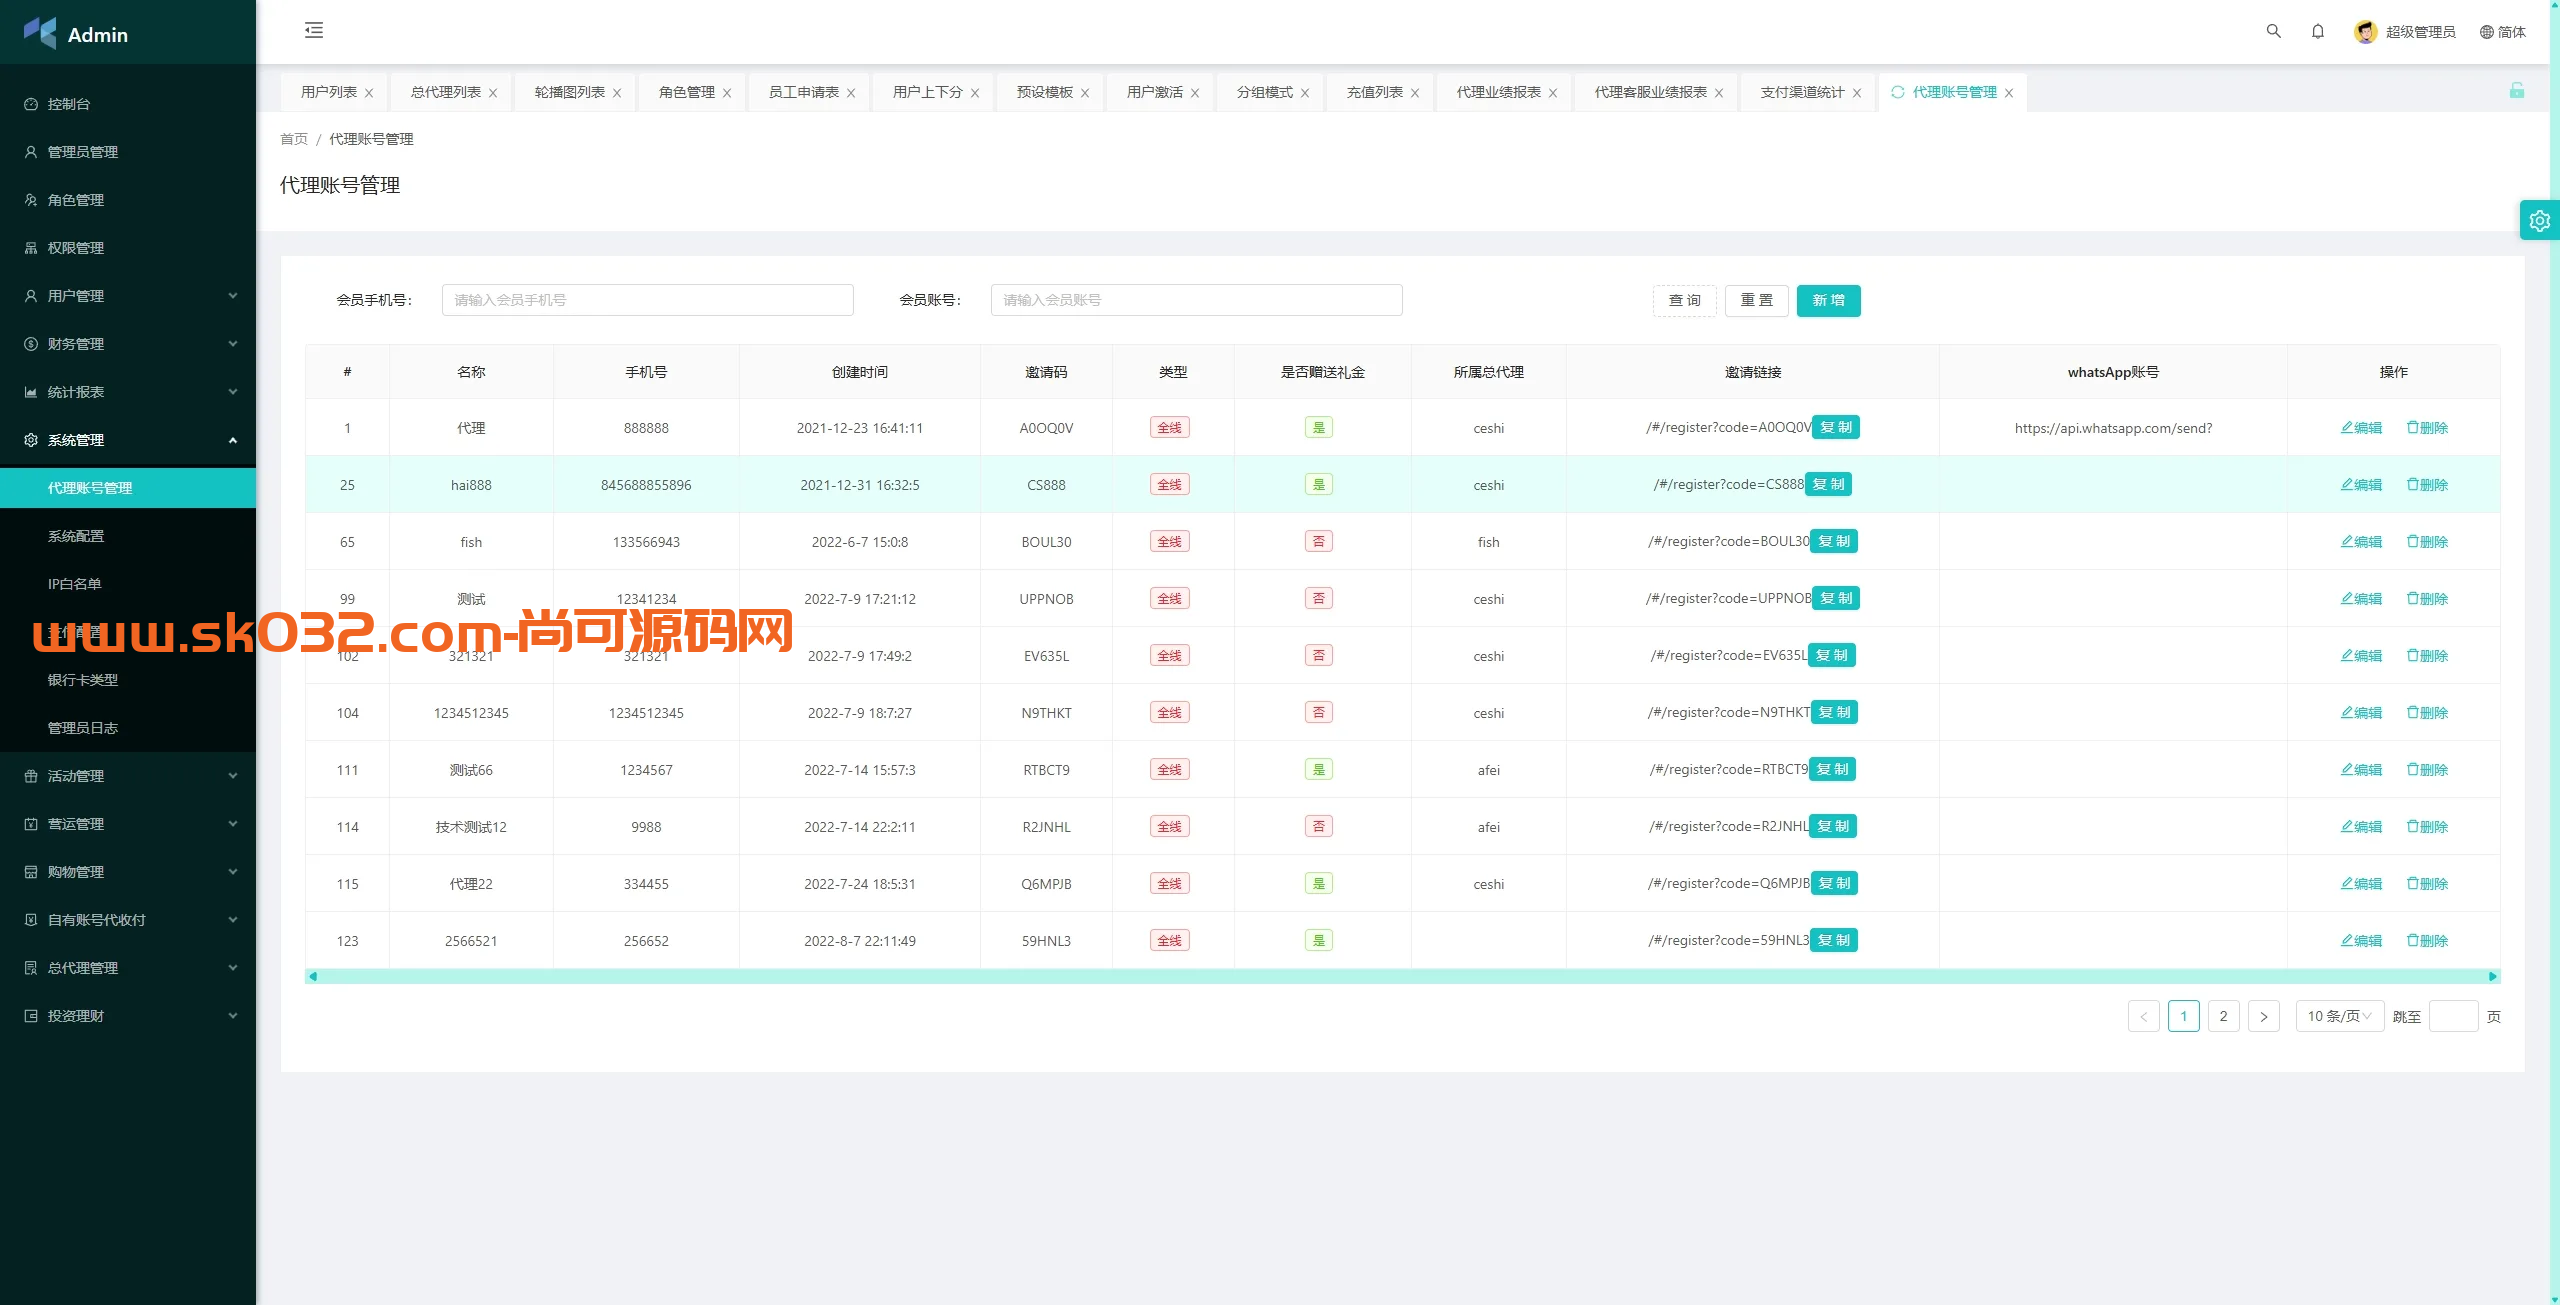Image resolution: width=2560 pixels, height=1305 pixels.
Task: Copy invite link for code A0OQ0V
Action: (1835, 427)
